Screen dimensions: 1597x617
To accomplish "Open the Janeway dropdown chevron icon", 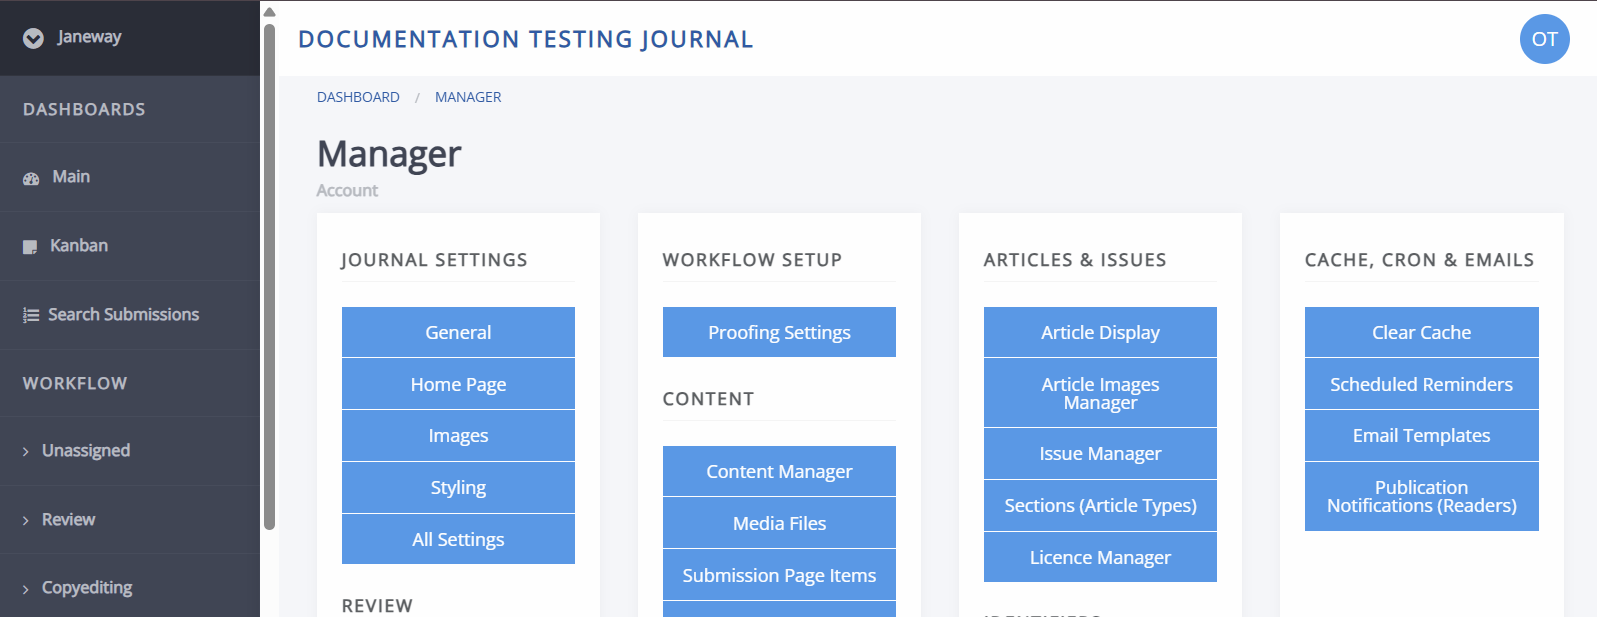I will pyautogui.click(x=33, y=38).
